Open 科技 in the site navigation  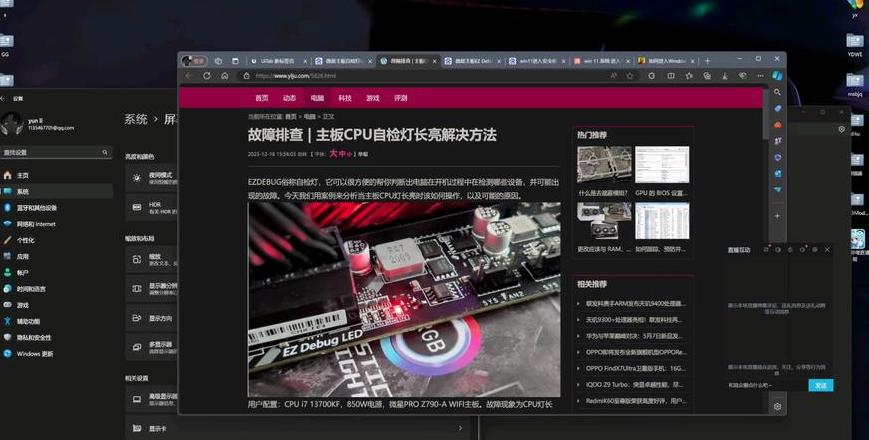click(x=345, y=98)
